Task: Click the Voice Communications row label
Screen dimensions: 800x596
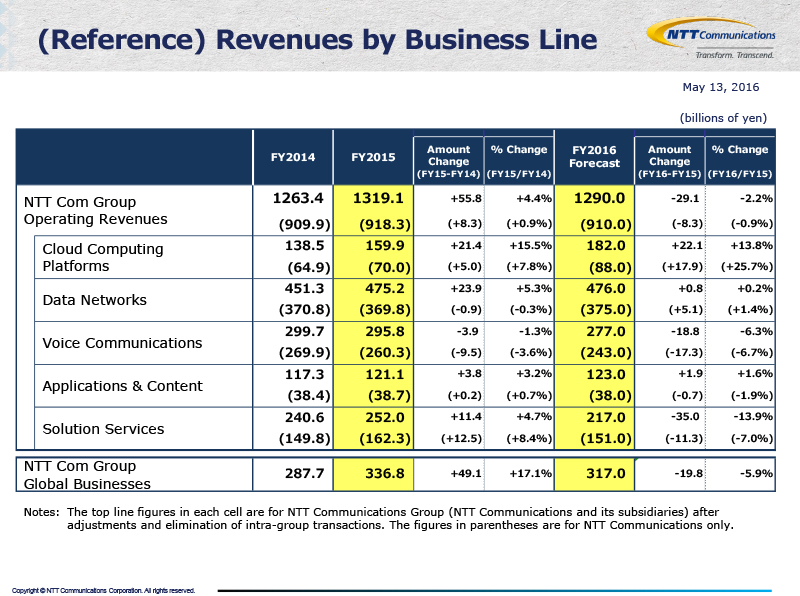Action: tap(122, 343)
